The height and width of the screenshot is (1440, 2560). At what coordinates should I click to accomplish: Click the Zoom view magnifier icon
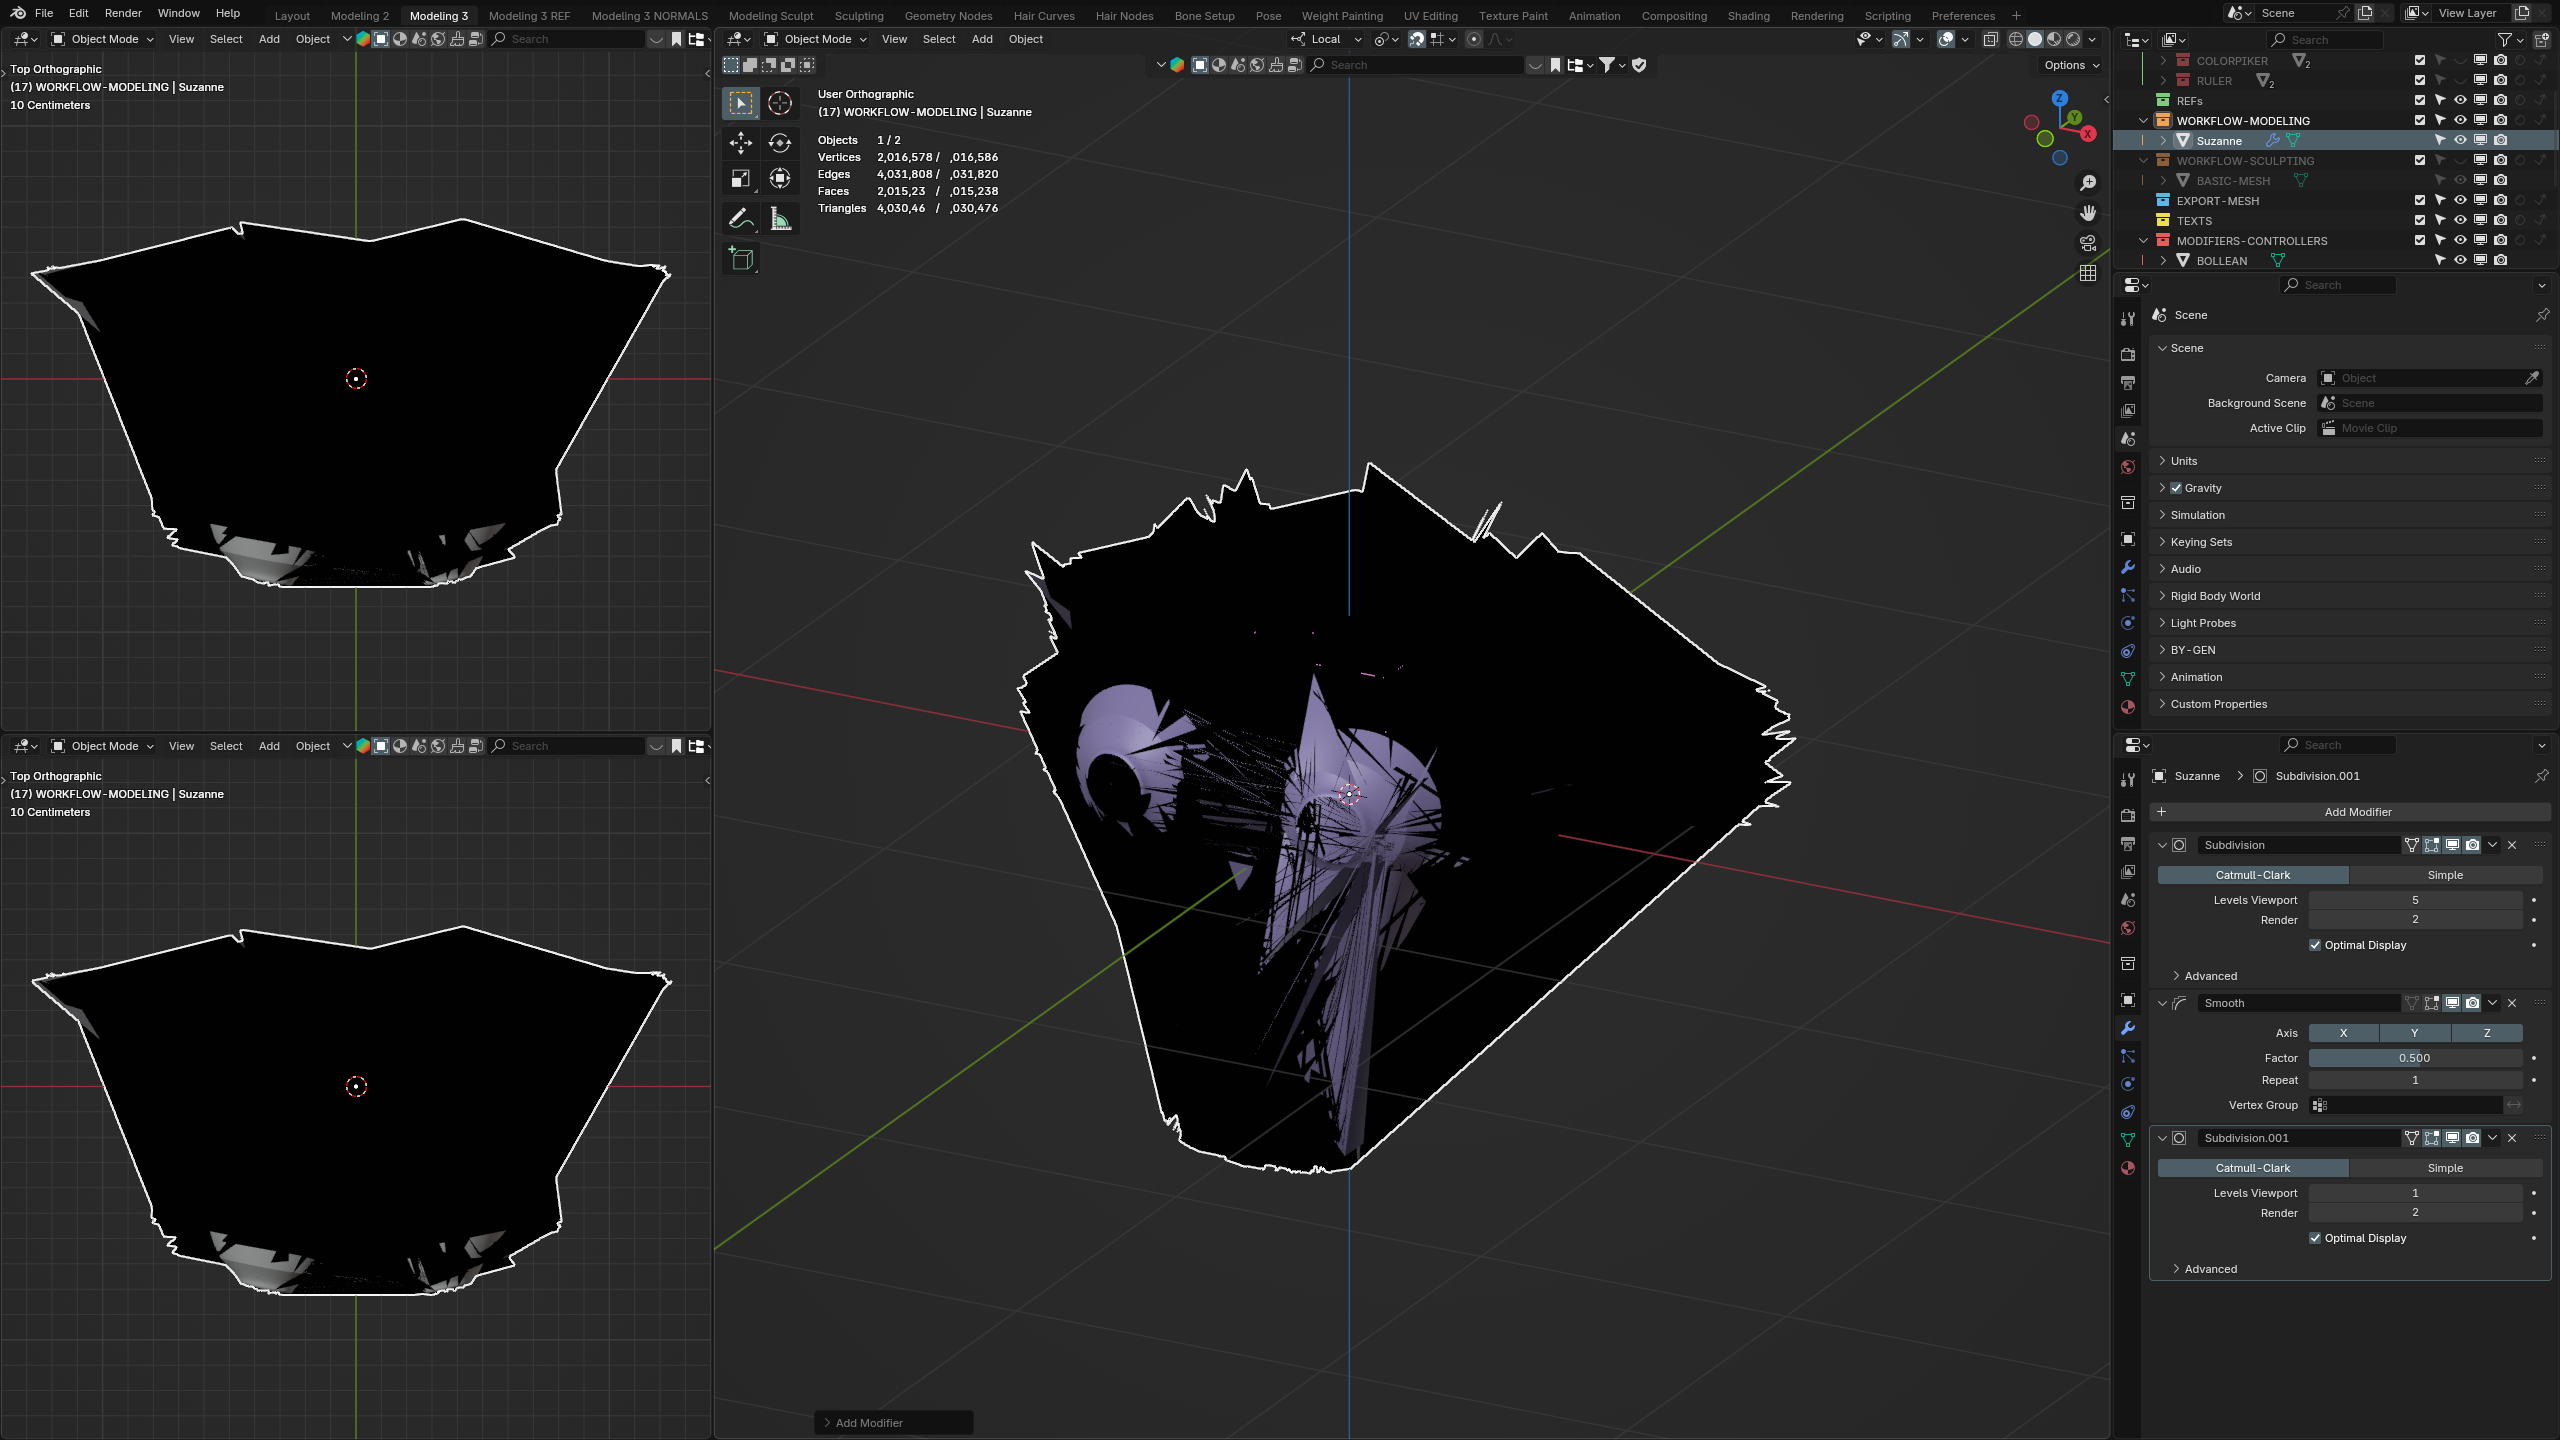point(2088,183)
